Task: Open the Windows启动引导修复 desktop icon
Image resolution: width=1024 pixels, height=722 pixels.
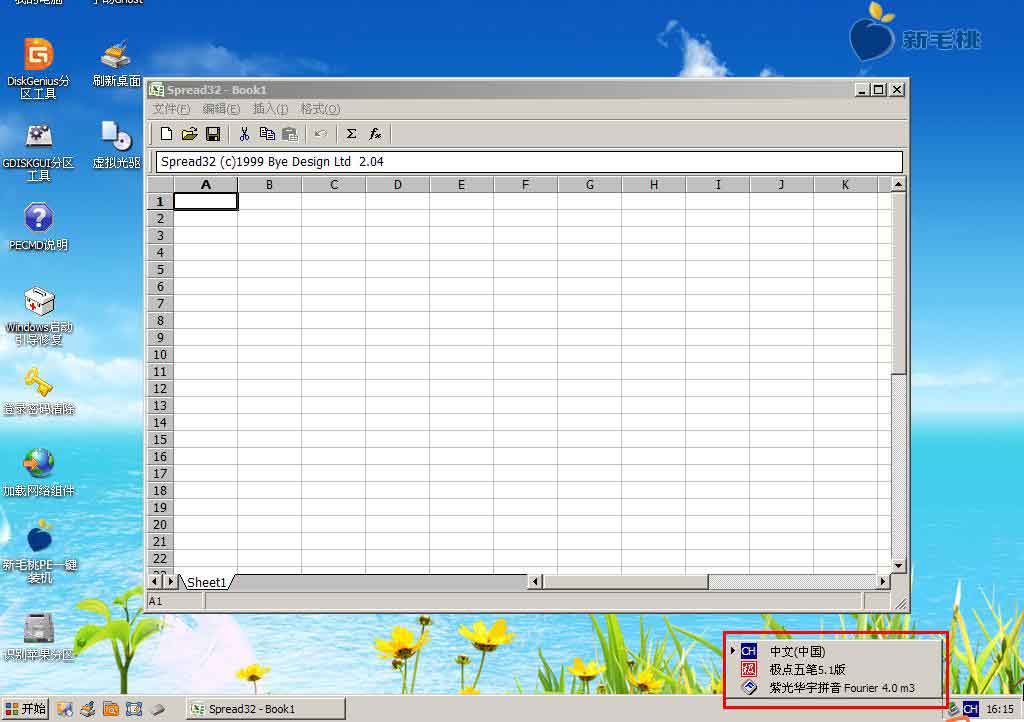Action: 39,316
